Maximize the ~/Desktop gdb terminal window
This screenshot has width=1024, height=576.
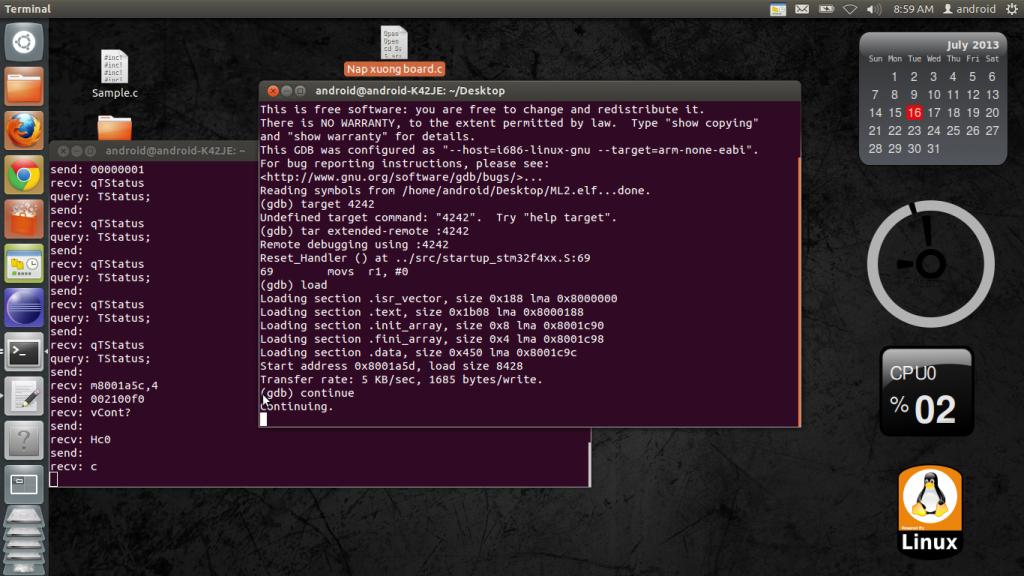[x=300, y=91]
